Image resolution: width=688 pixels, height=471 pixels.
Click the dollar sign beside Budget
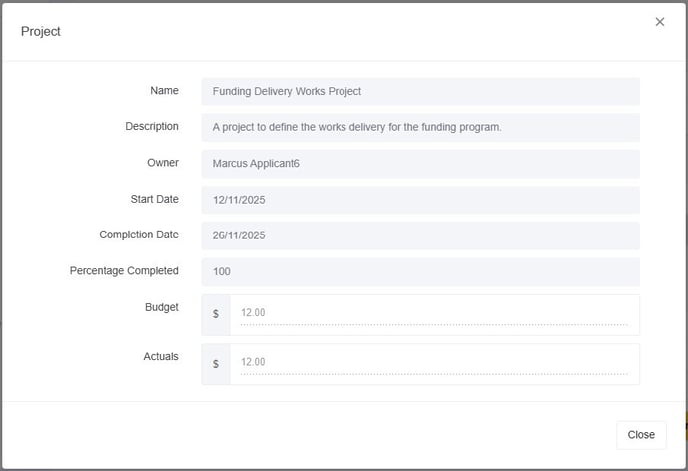(x=216, y=314)
